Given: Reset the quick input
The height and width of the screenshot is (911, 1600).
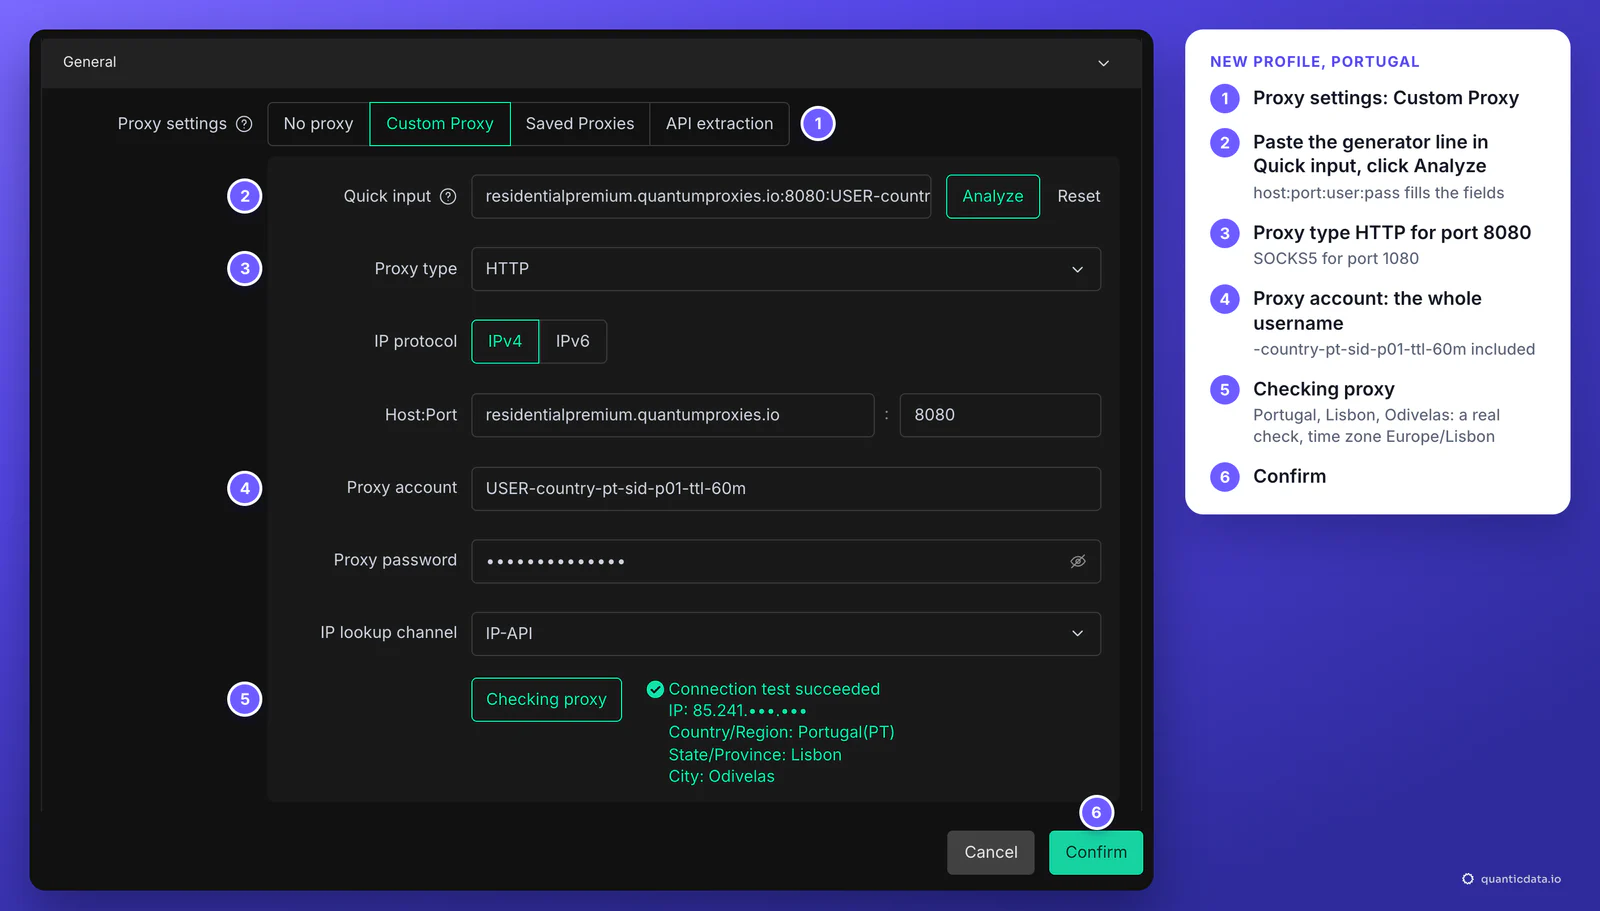Looking at the screenshot, I should (x=1079, y=197).
